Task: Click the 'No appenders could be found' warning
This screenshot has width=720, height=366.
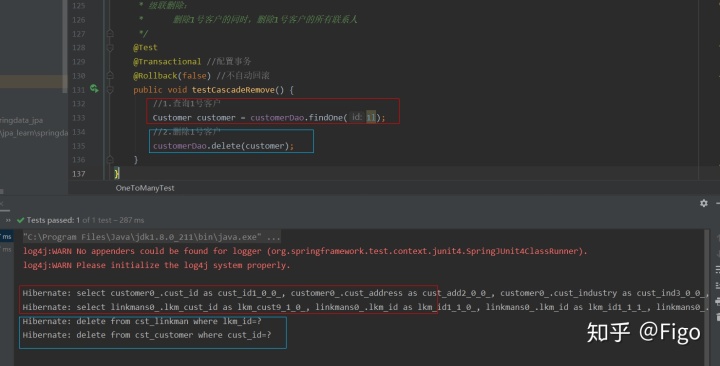Action: (x=305, y=251)
